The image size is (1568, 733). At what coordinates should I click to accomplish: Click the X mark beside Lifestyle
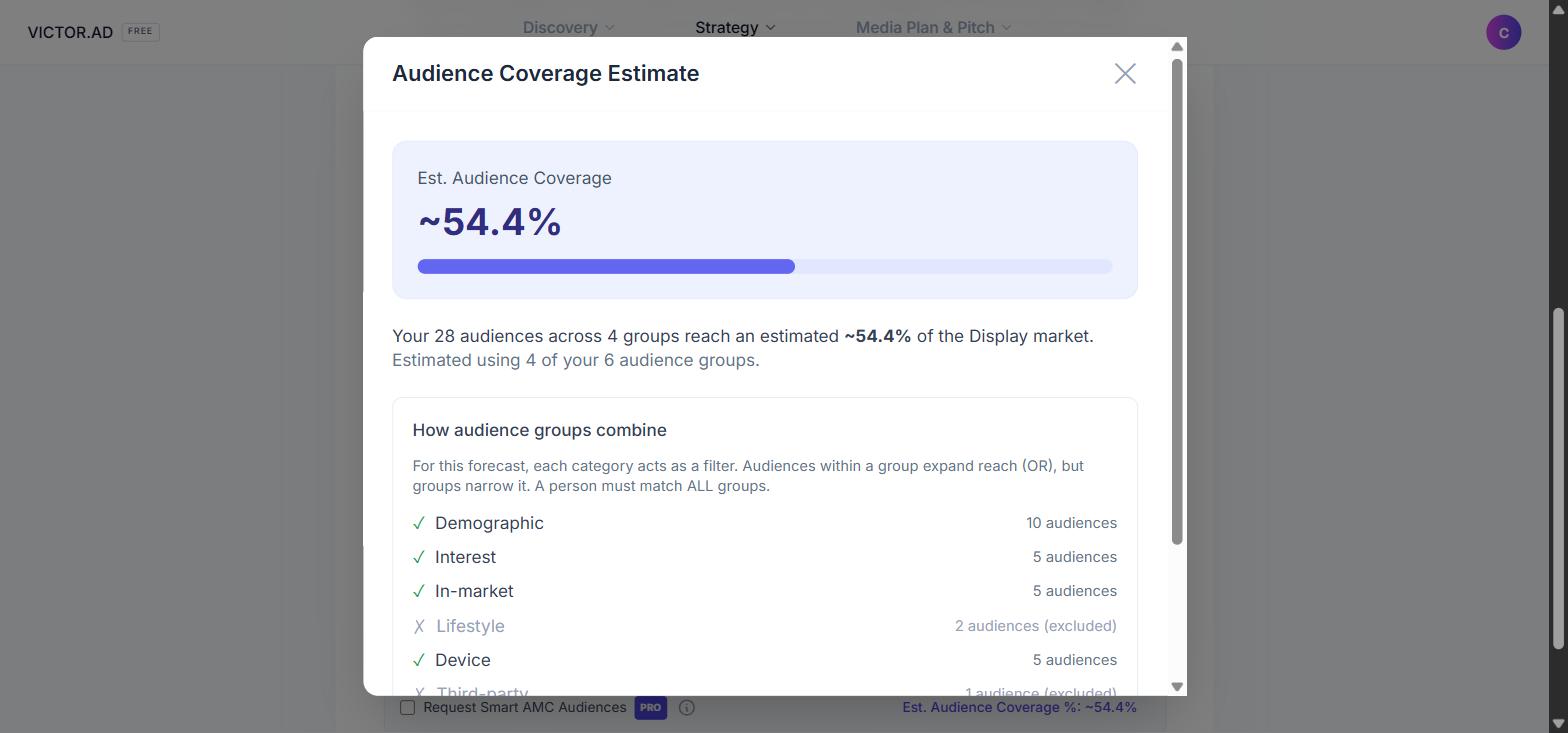(x=419, y=626)
